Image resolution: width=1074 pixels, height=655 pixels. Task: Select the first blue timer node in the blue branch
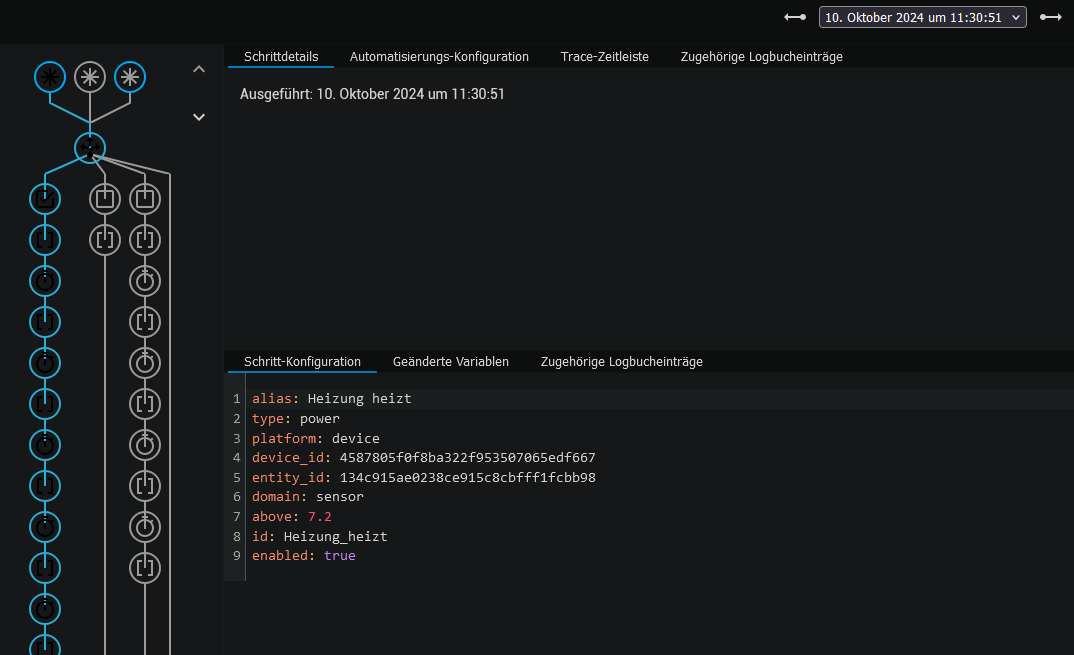[x=45, y=281]
